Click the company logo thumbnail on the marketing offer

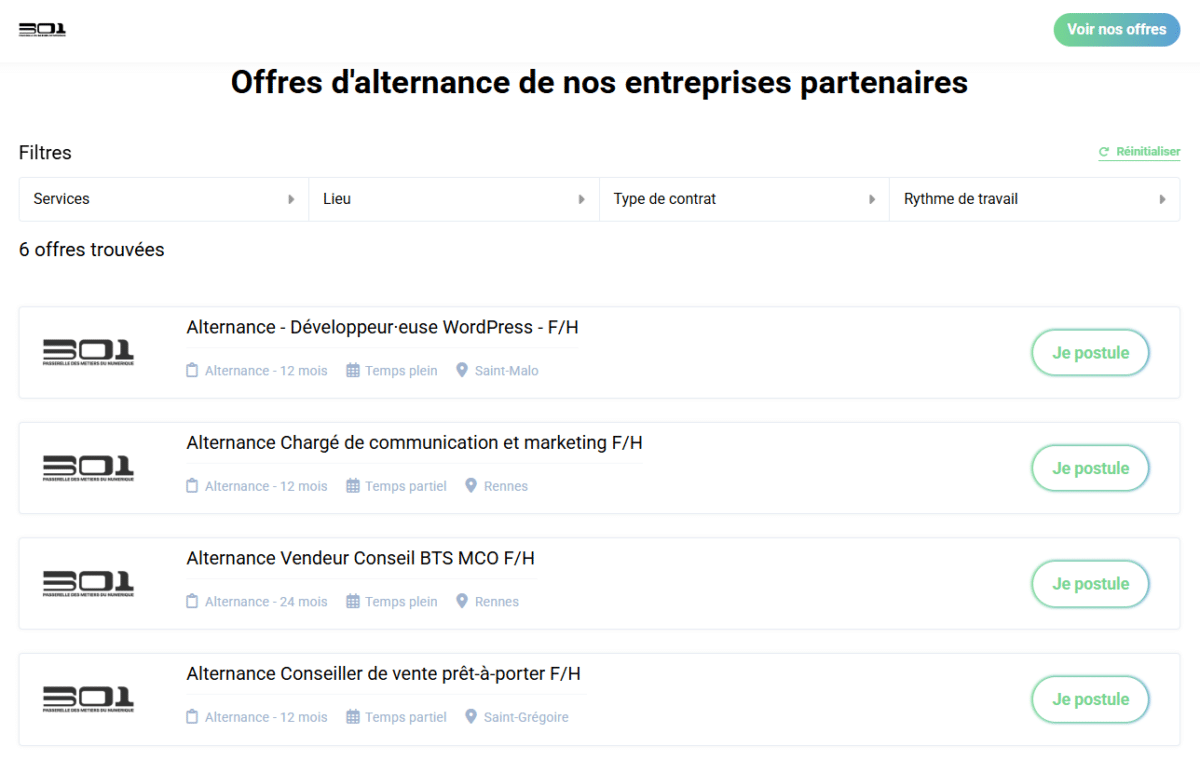coord(88,467)
